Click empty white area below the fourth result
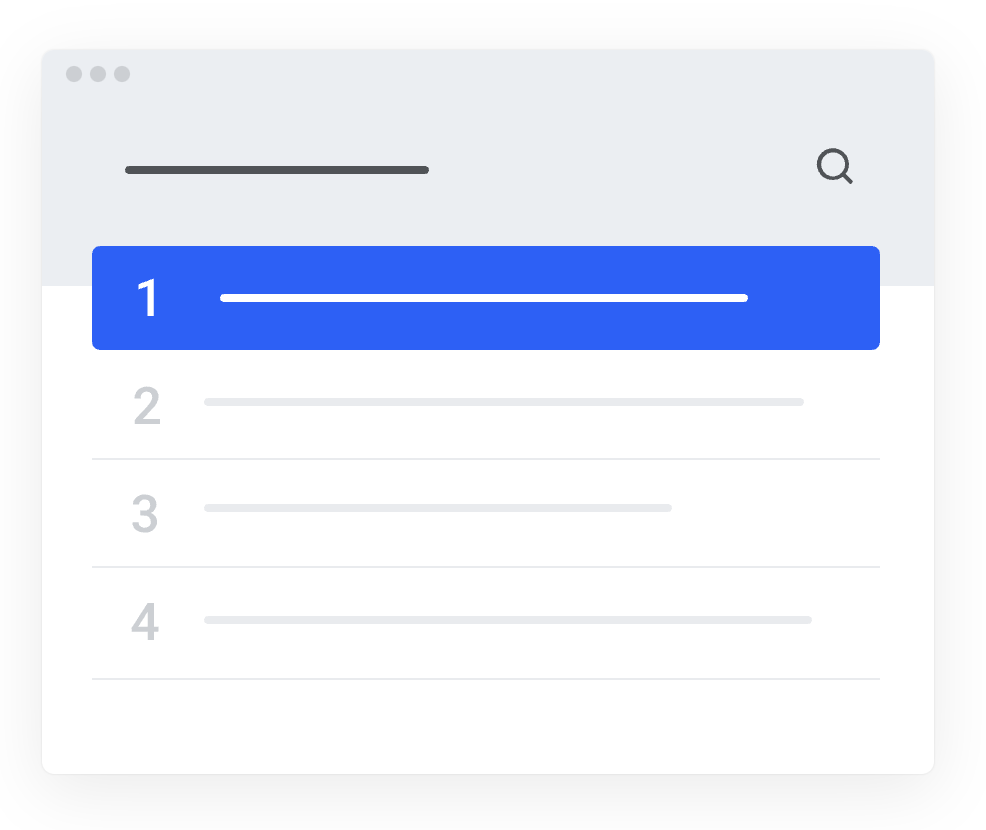The width and height of the screenshot is (986, 830). pyautogui.click(x=486, y=726)
